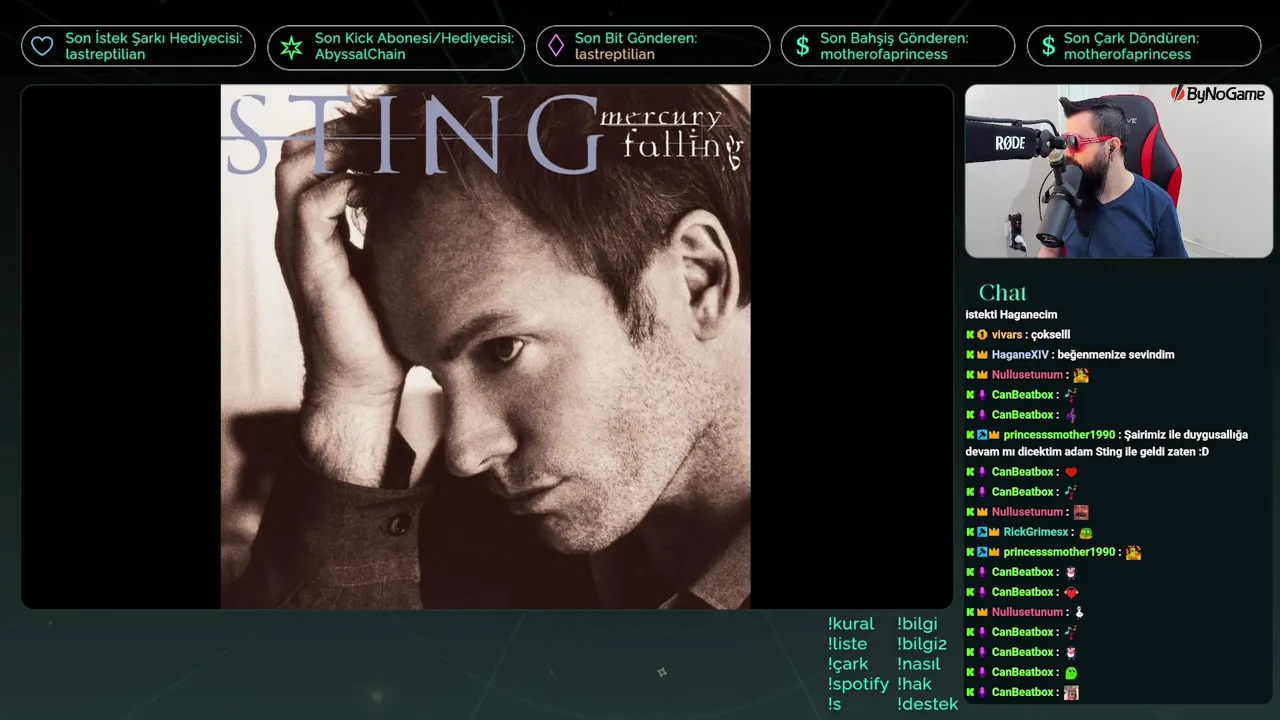Click the heart icon beside Son İstek Şarkı Hediyecisi
Screen dimensions: 1280x720
(42, 46)
